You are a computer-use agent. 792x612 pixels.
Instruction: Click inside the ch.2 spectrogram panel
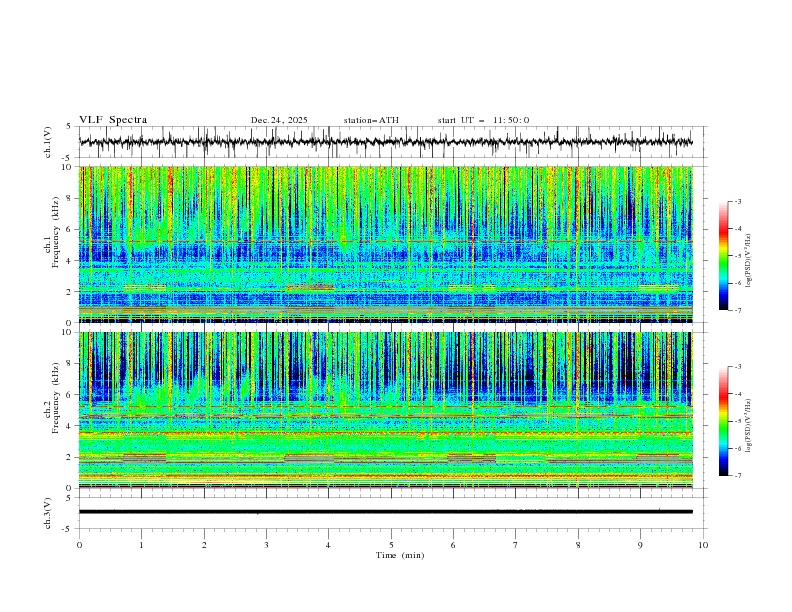coord(386,410)
